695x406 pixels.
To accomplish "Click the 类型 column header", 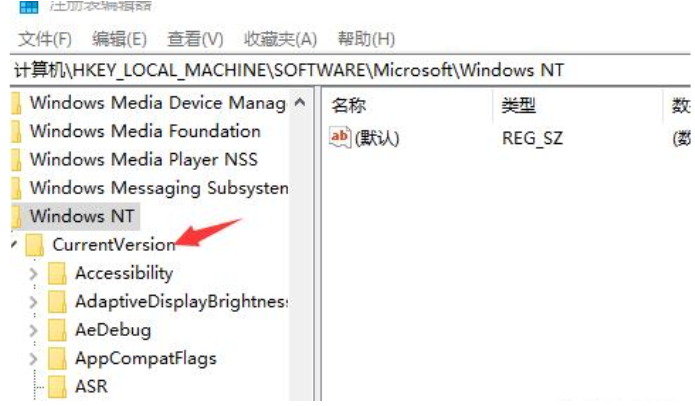I will [x=521, y=104].
